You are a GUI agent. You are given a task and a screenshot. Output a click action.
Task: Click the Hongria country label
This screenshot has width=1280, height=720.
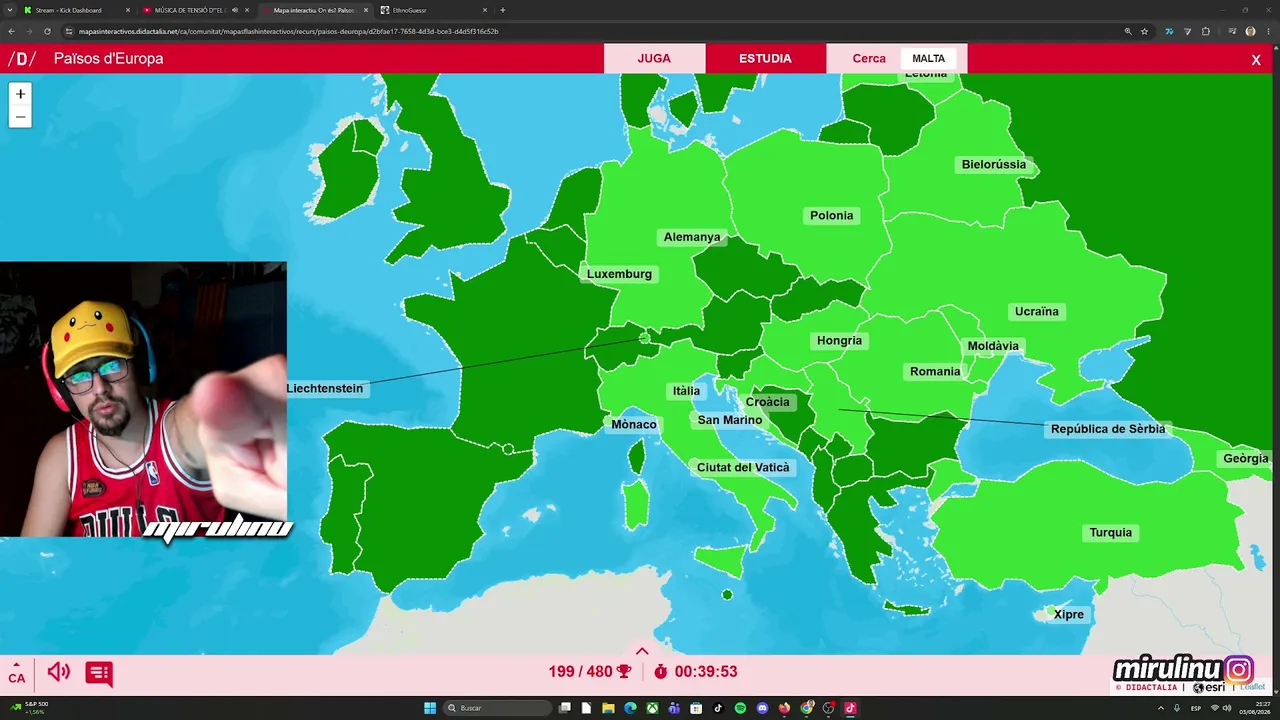click(839, 341)
